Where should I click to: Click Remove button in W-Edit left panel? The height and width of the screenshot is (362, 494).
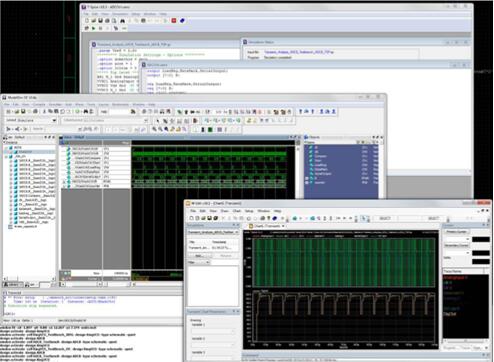point(226,256)
